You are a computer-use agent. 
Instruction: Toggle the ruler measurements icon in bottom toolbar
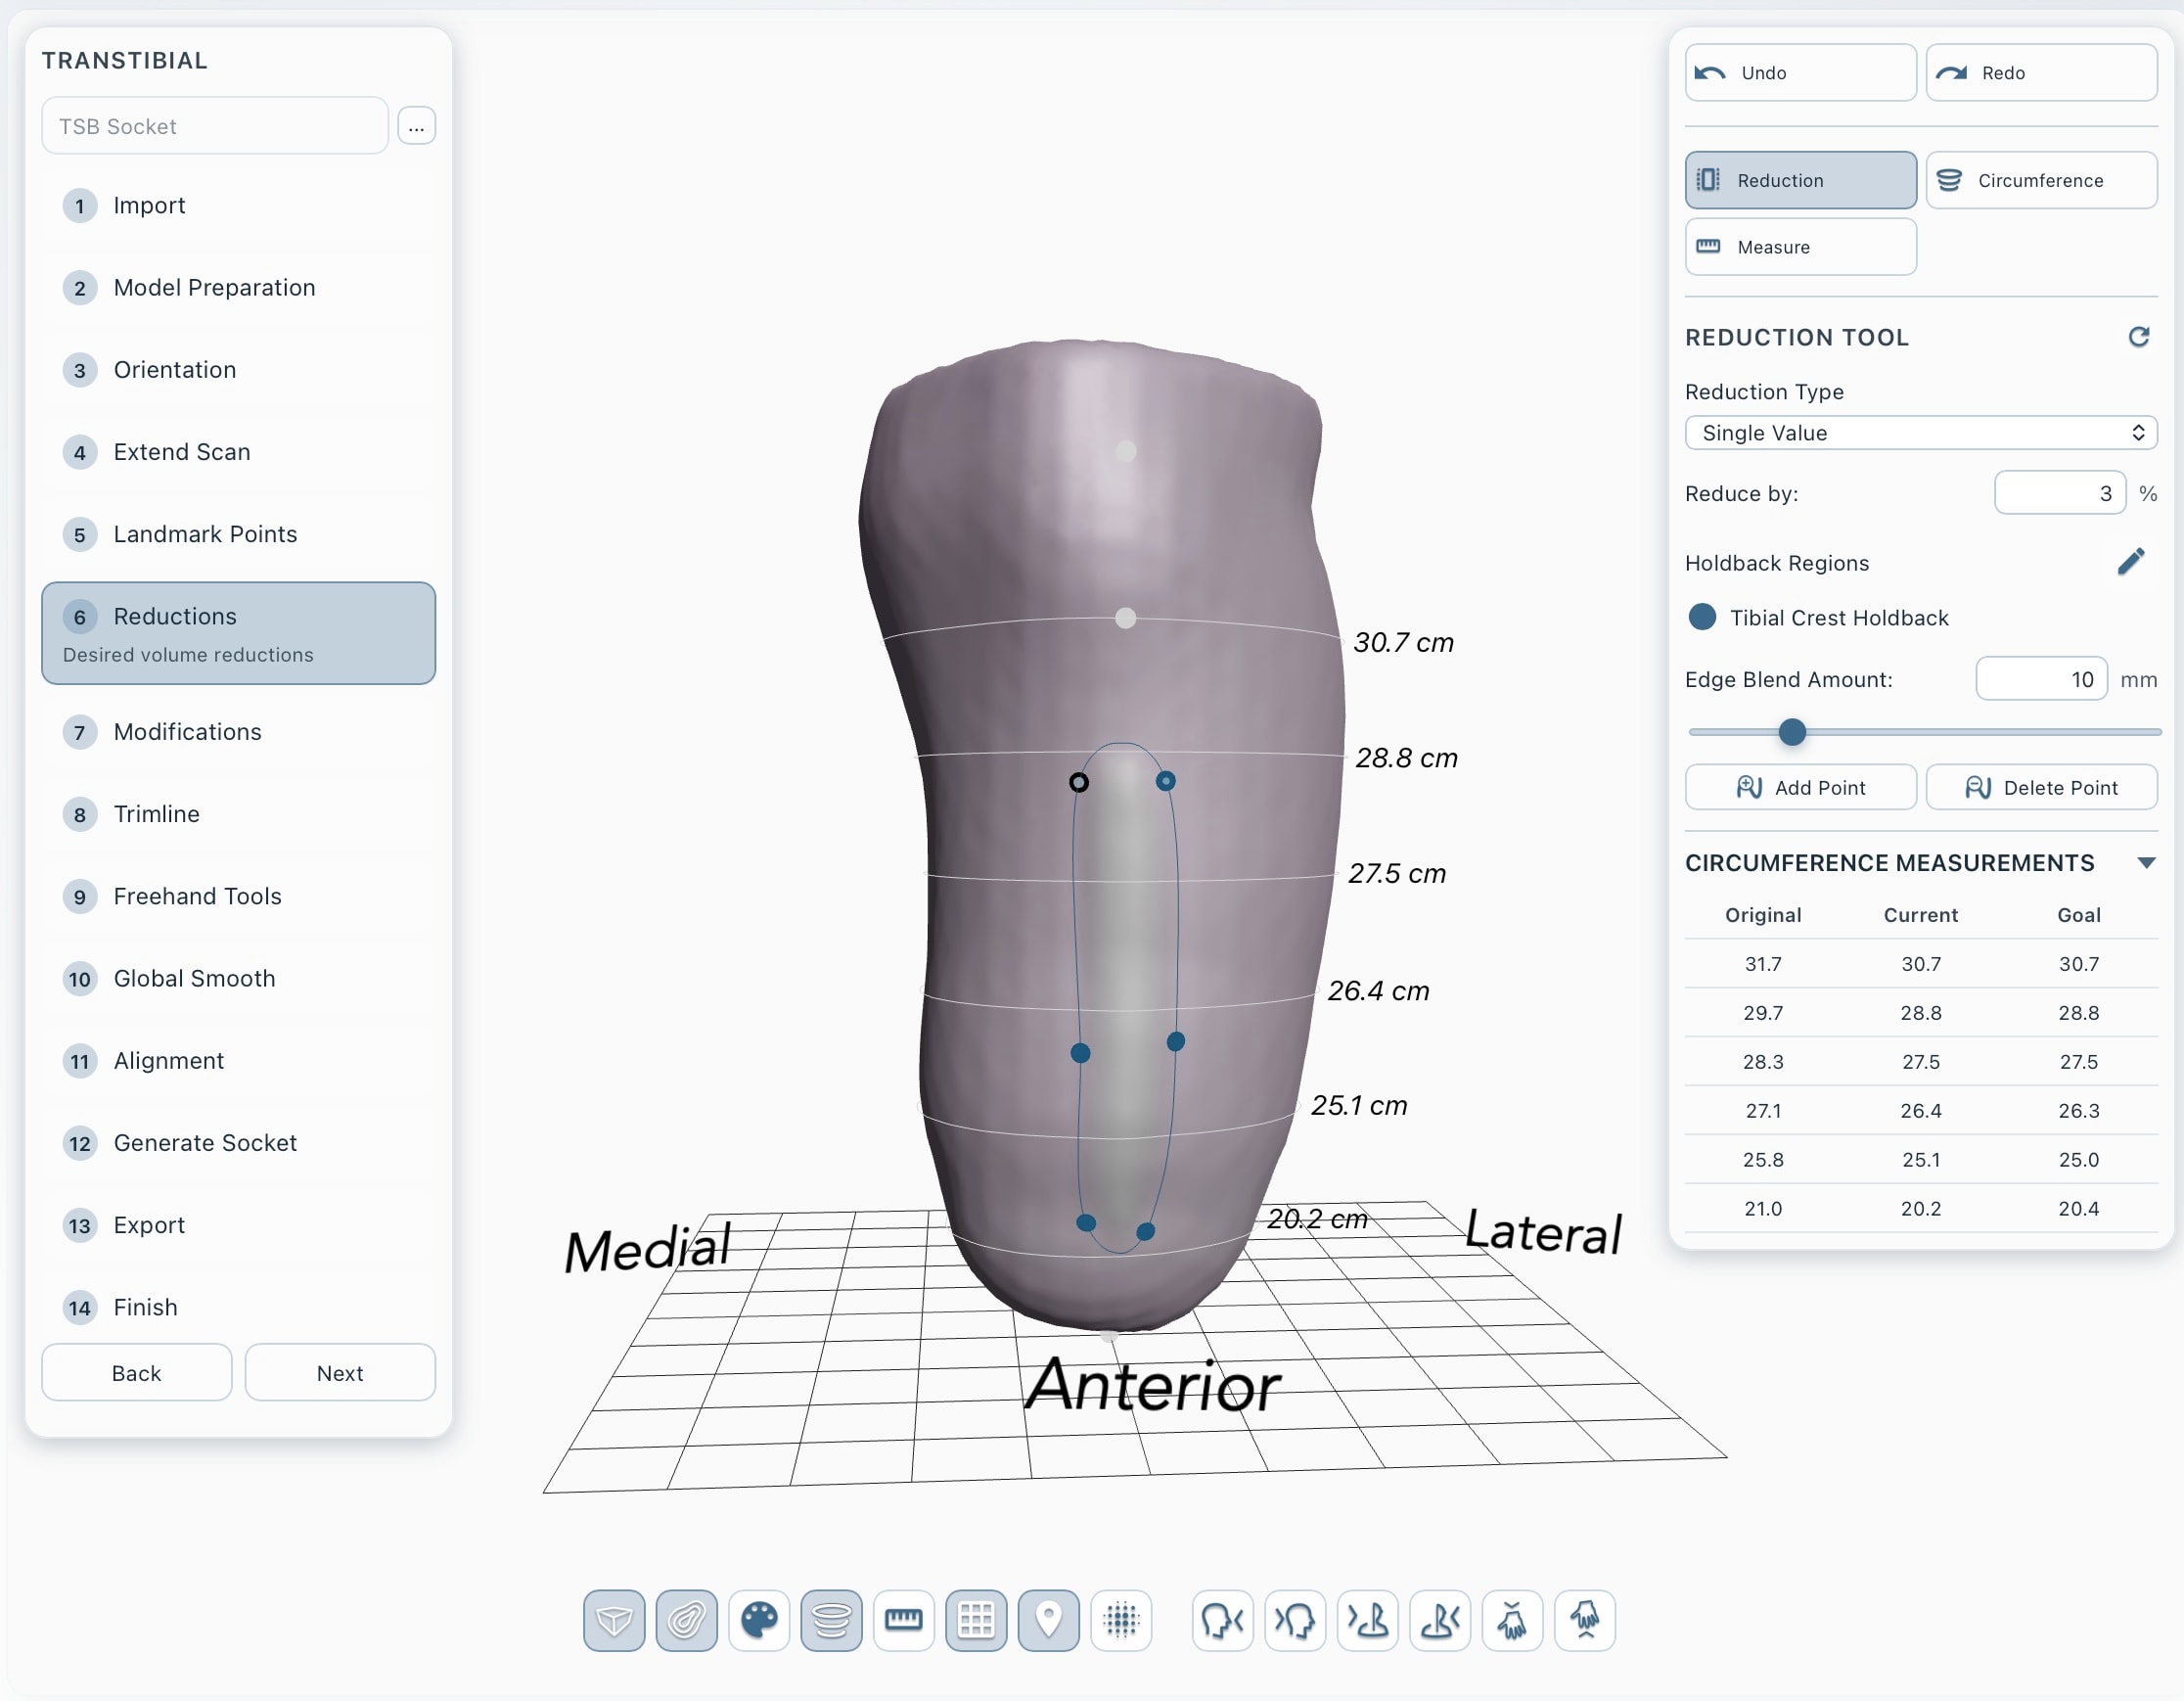tap(904, 1619)
